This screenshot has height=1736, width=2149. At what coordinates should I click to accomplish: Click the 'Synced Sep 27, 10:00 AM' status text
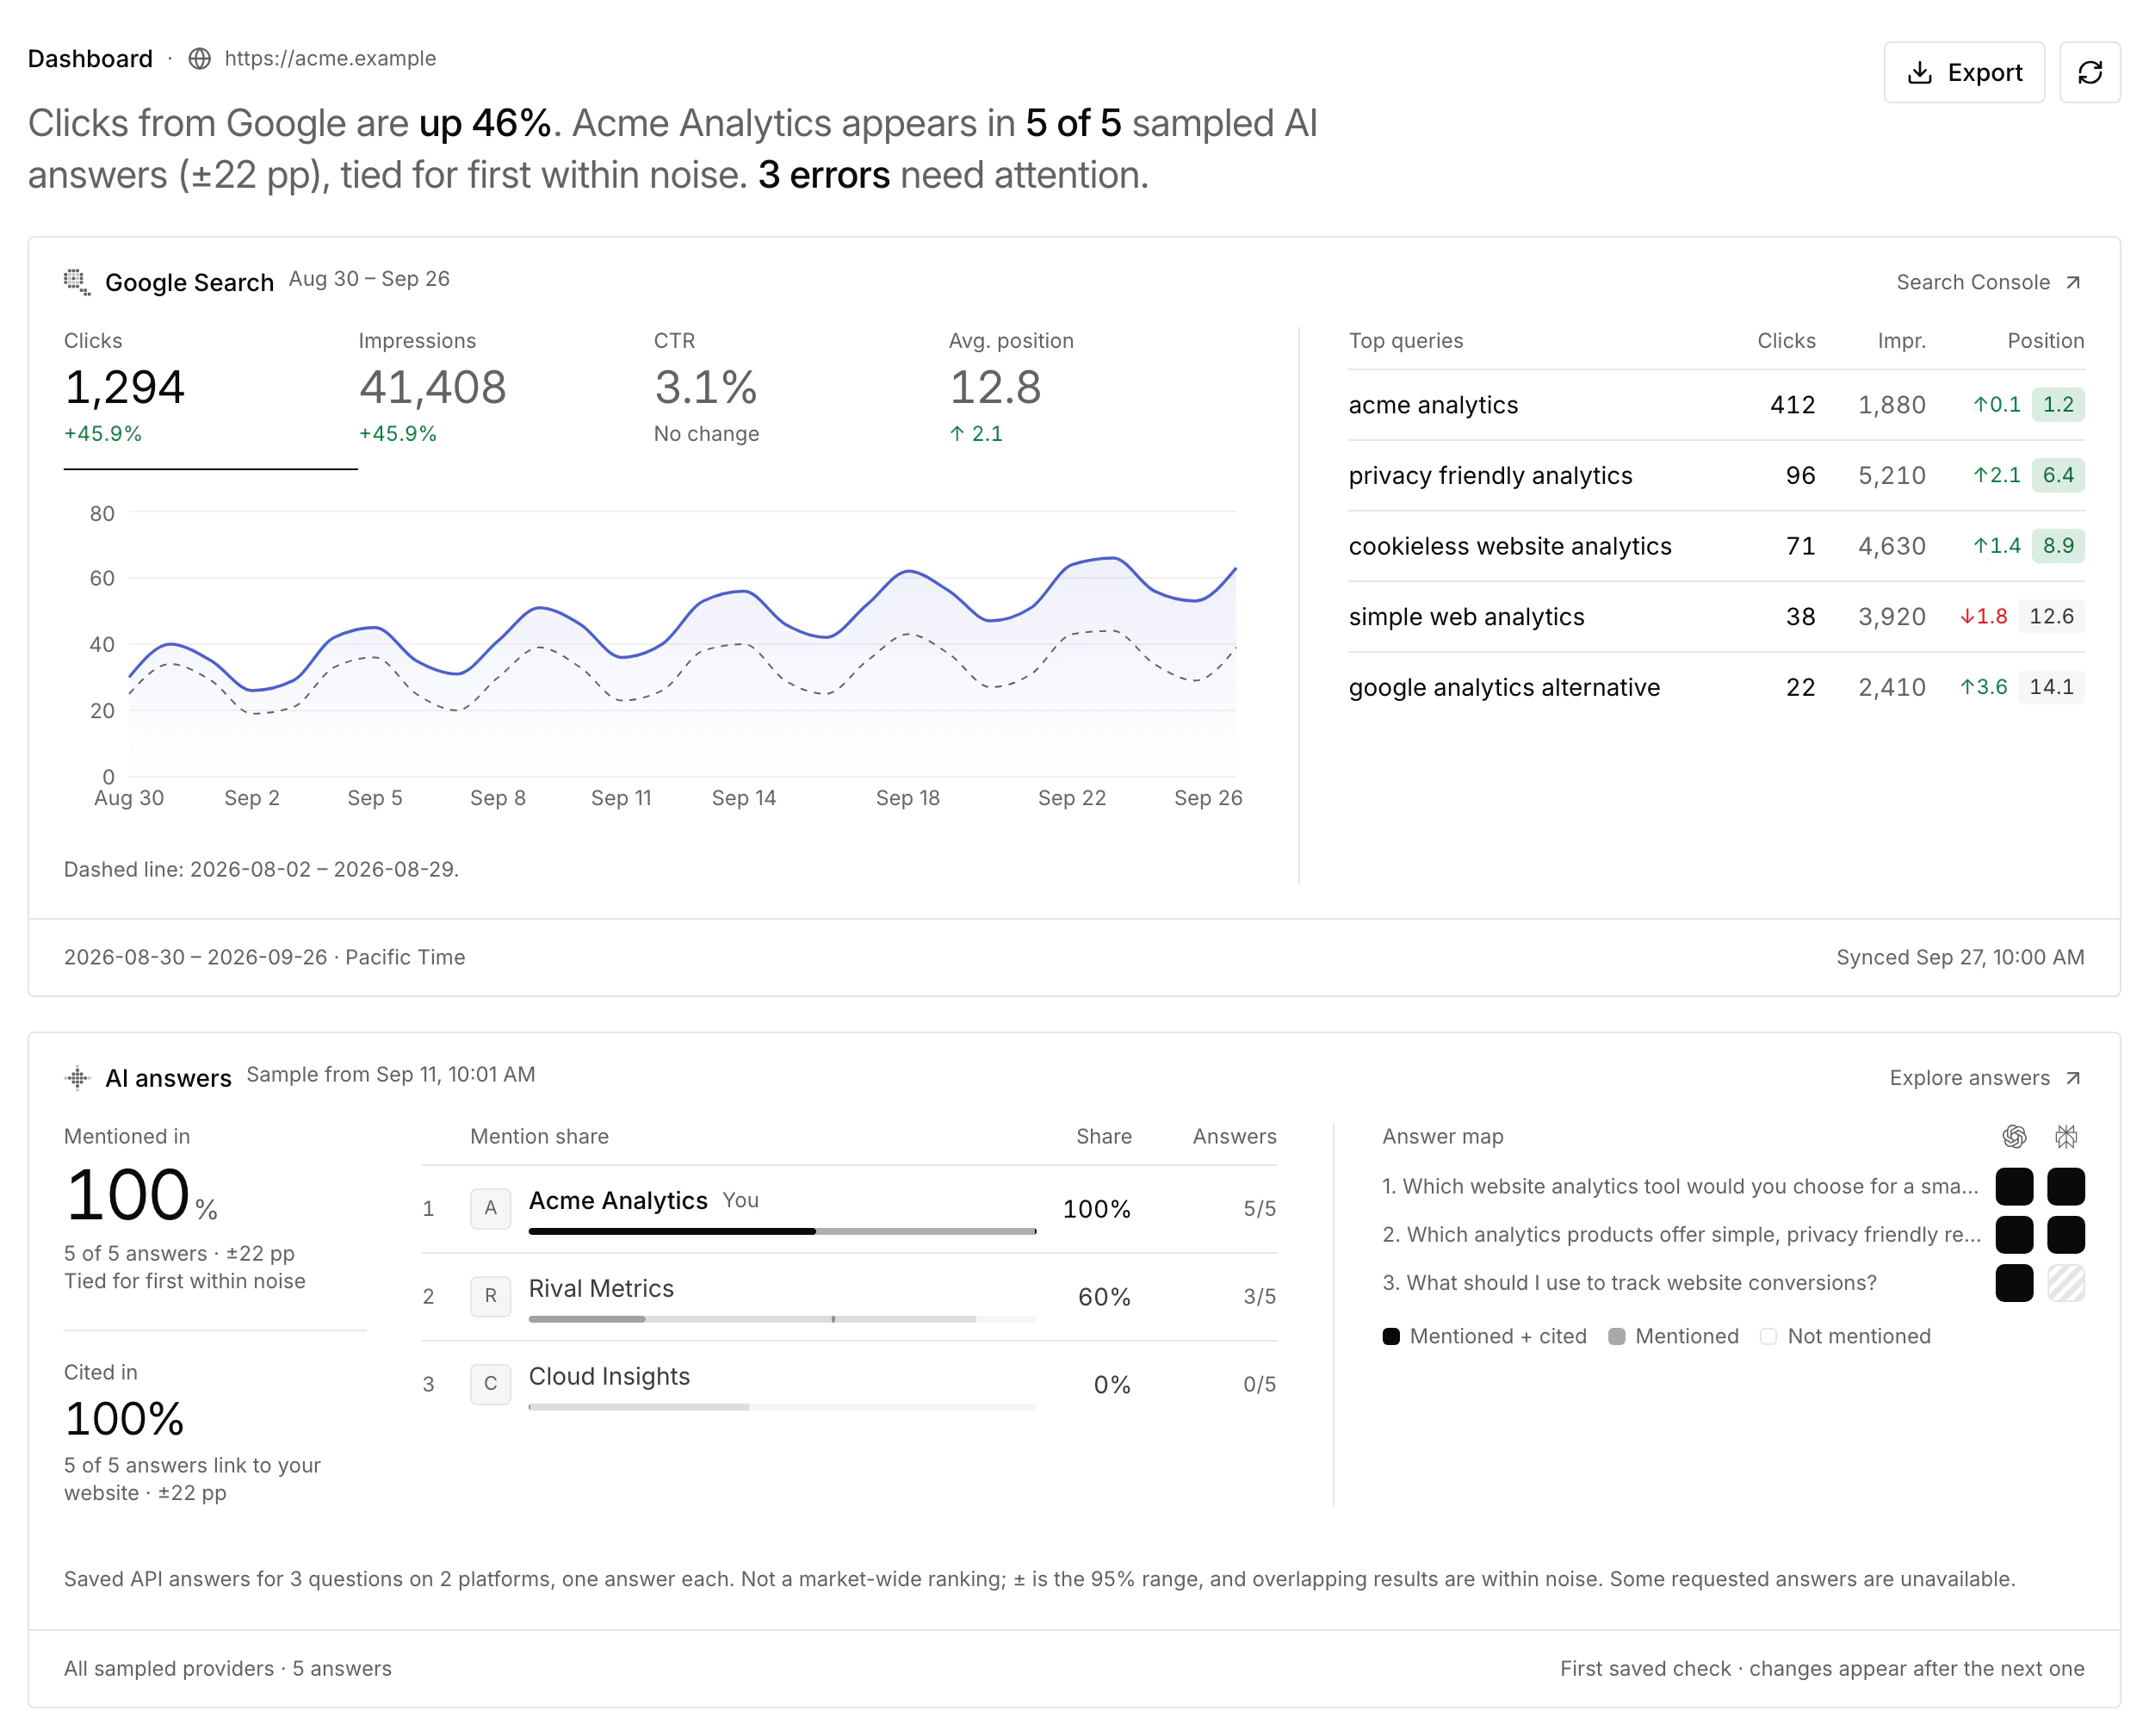[x=1960, y=957]
